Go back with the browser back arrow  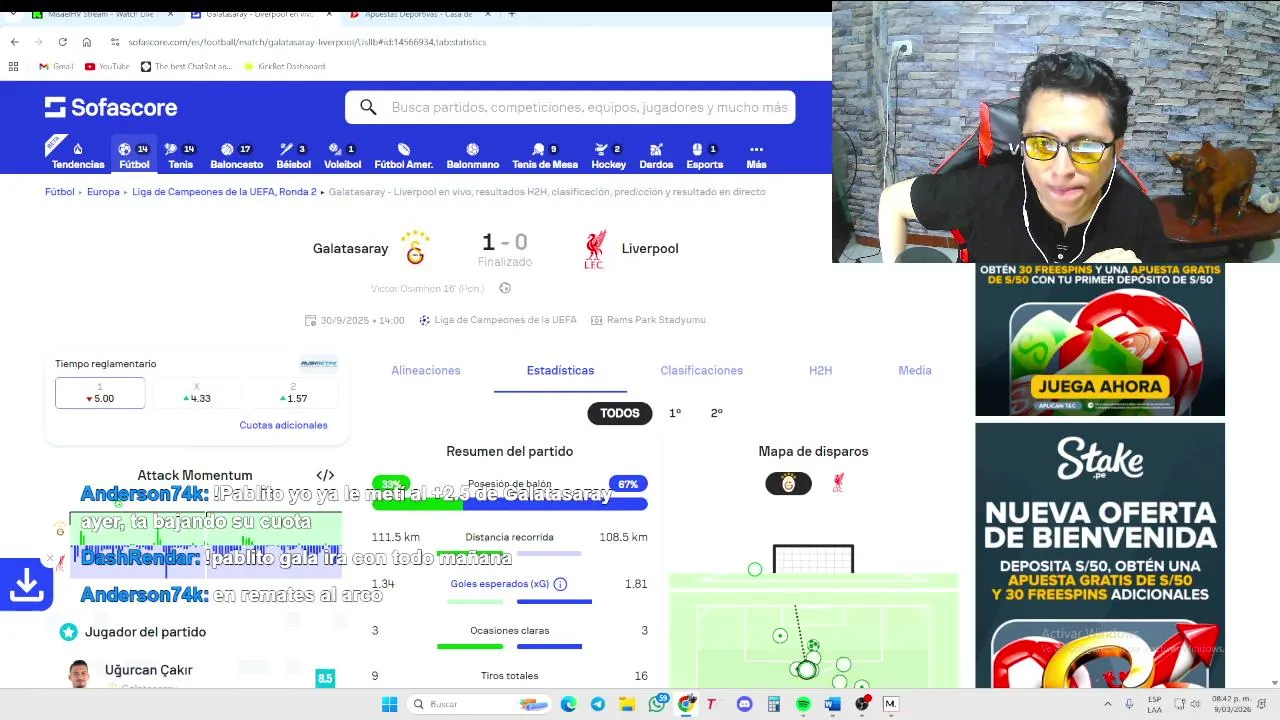coord(14,42)
